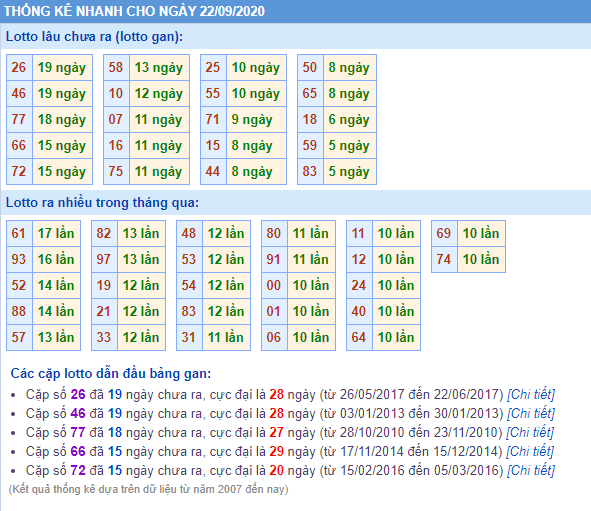Open Chi tiết link for pair 72
Image resolution: width=591 pixels, height=511 pixels.
(531, 470)
